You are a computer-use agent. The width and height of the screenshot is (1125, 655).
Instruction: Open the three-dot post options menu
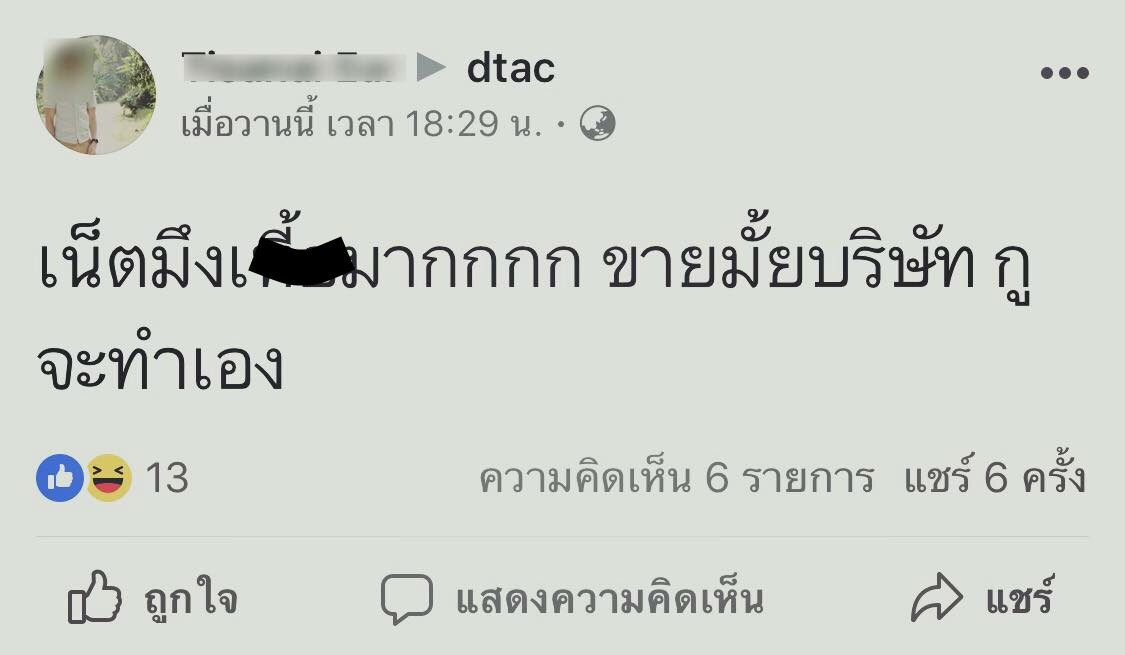(x=1065, y=72)
